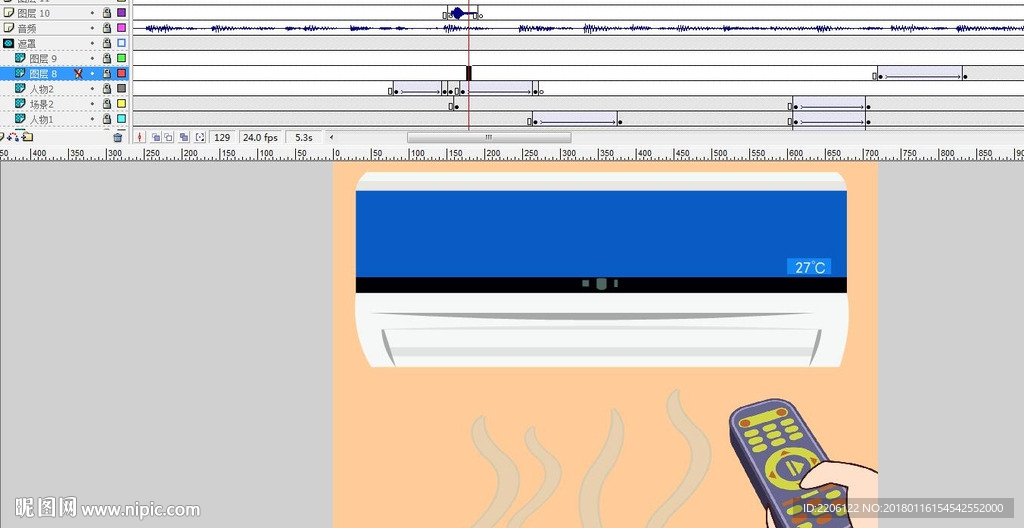Click the 遮罩 mask layer icon
This screenshot has height=528, width=1024.
coord(8,43)
